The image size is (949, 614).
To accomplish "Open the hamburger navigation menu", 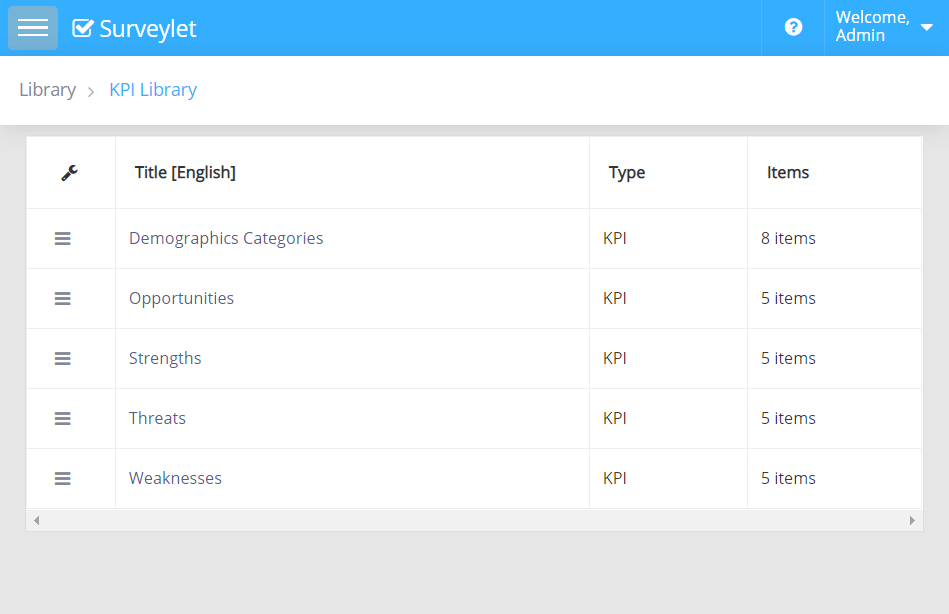I will 33,28.
